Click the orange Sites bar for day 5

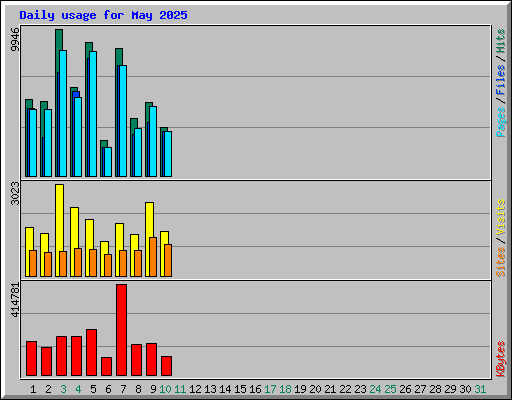click(93, 263)
